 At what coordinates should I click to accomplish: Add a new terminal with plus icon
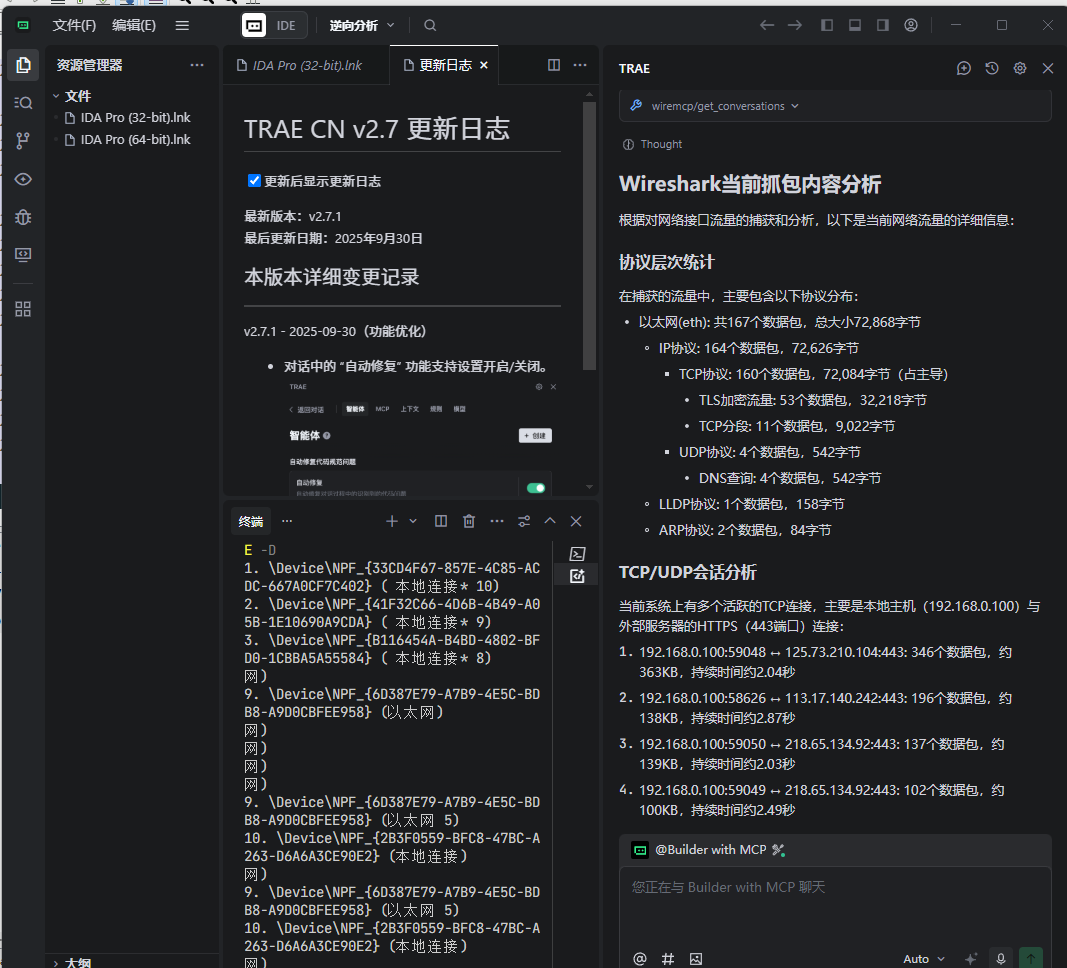[x=392, y=521]
